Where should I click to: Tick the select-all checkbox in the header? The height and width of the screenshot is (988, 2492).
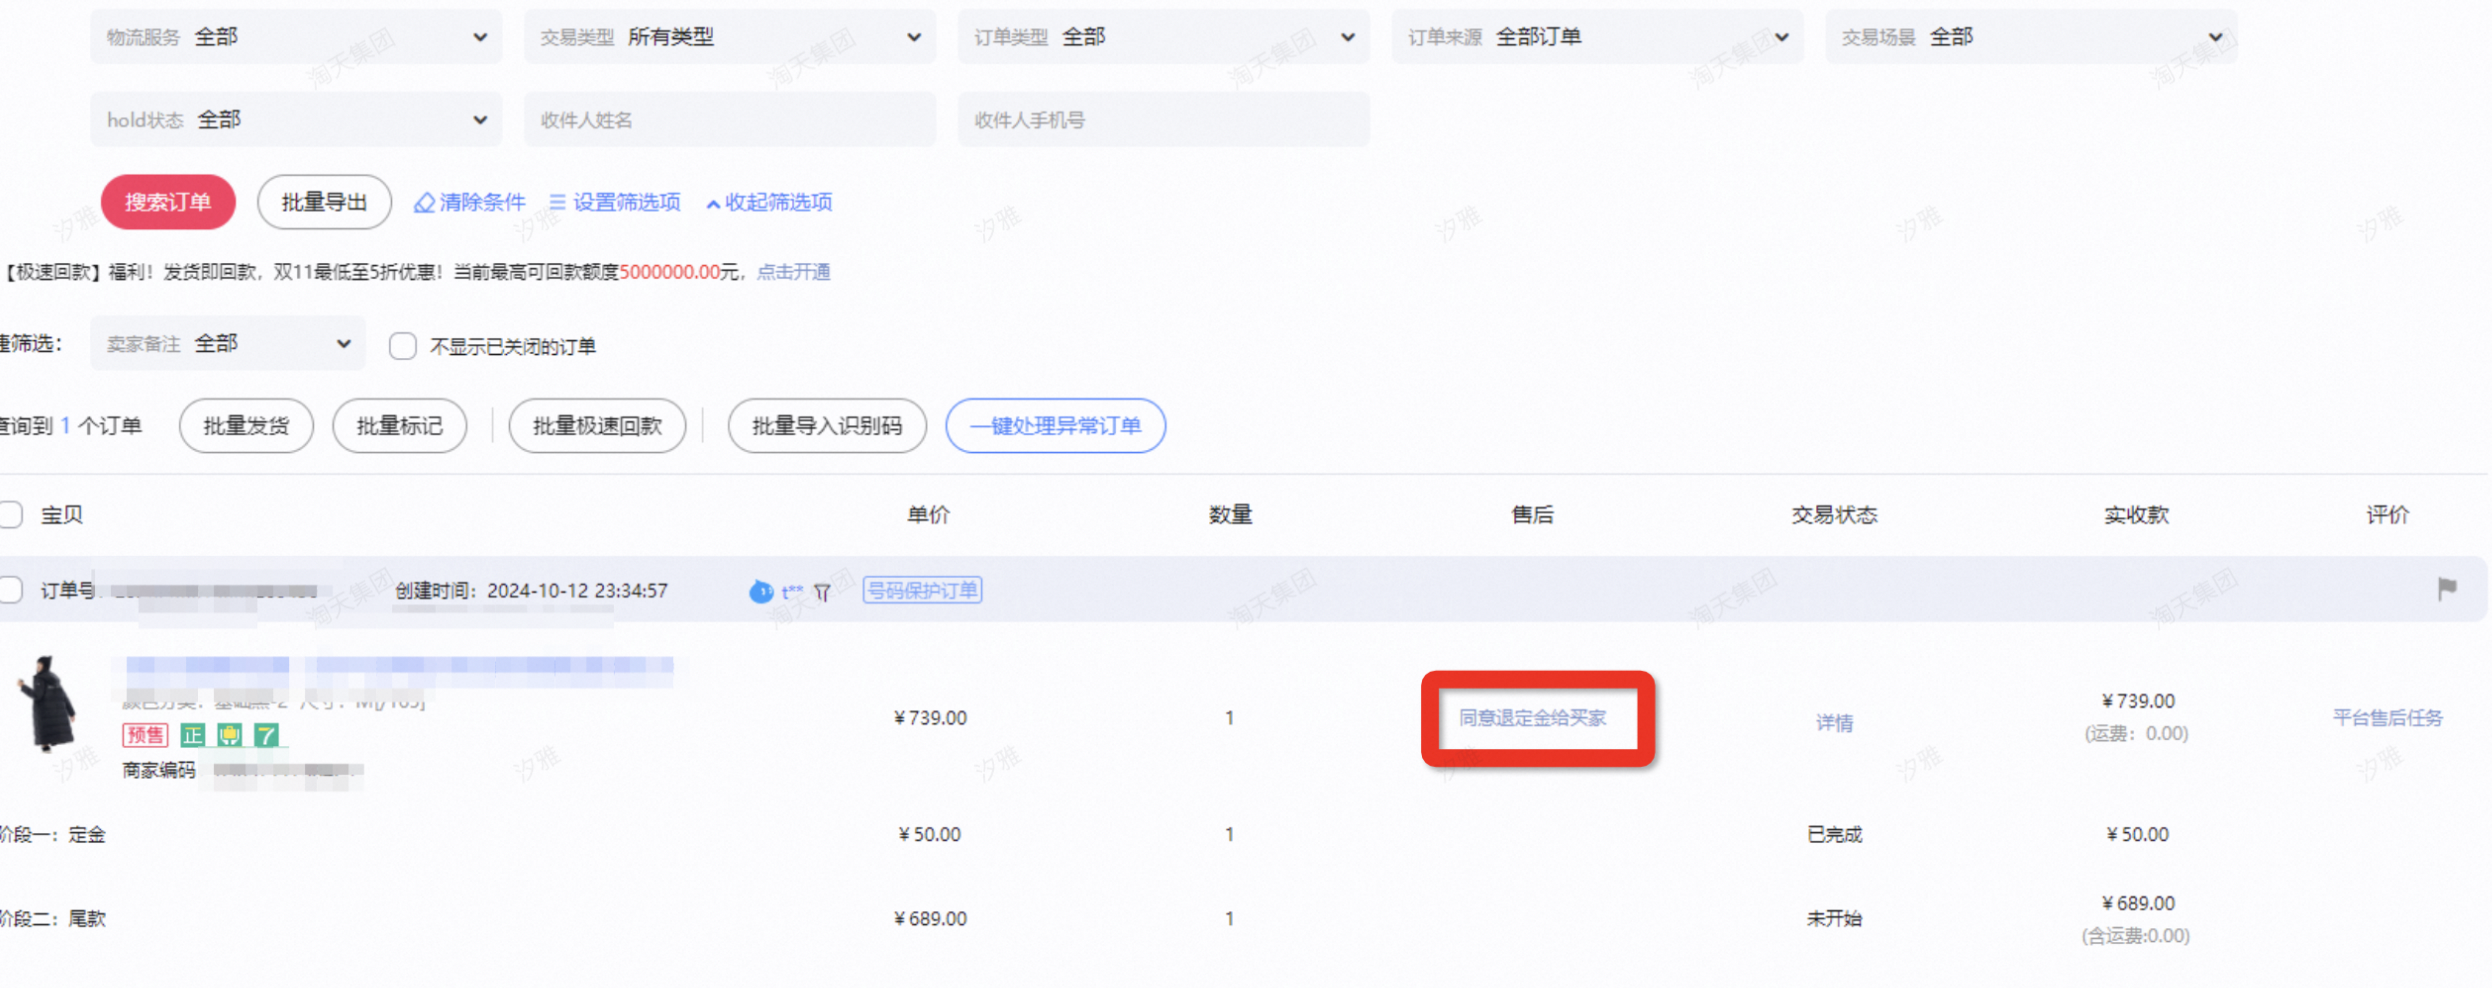click(x=11, y=514)
